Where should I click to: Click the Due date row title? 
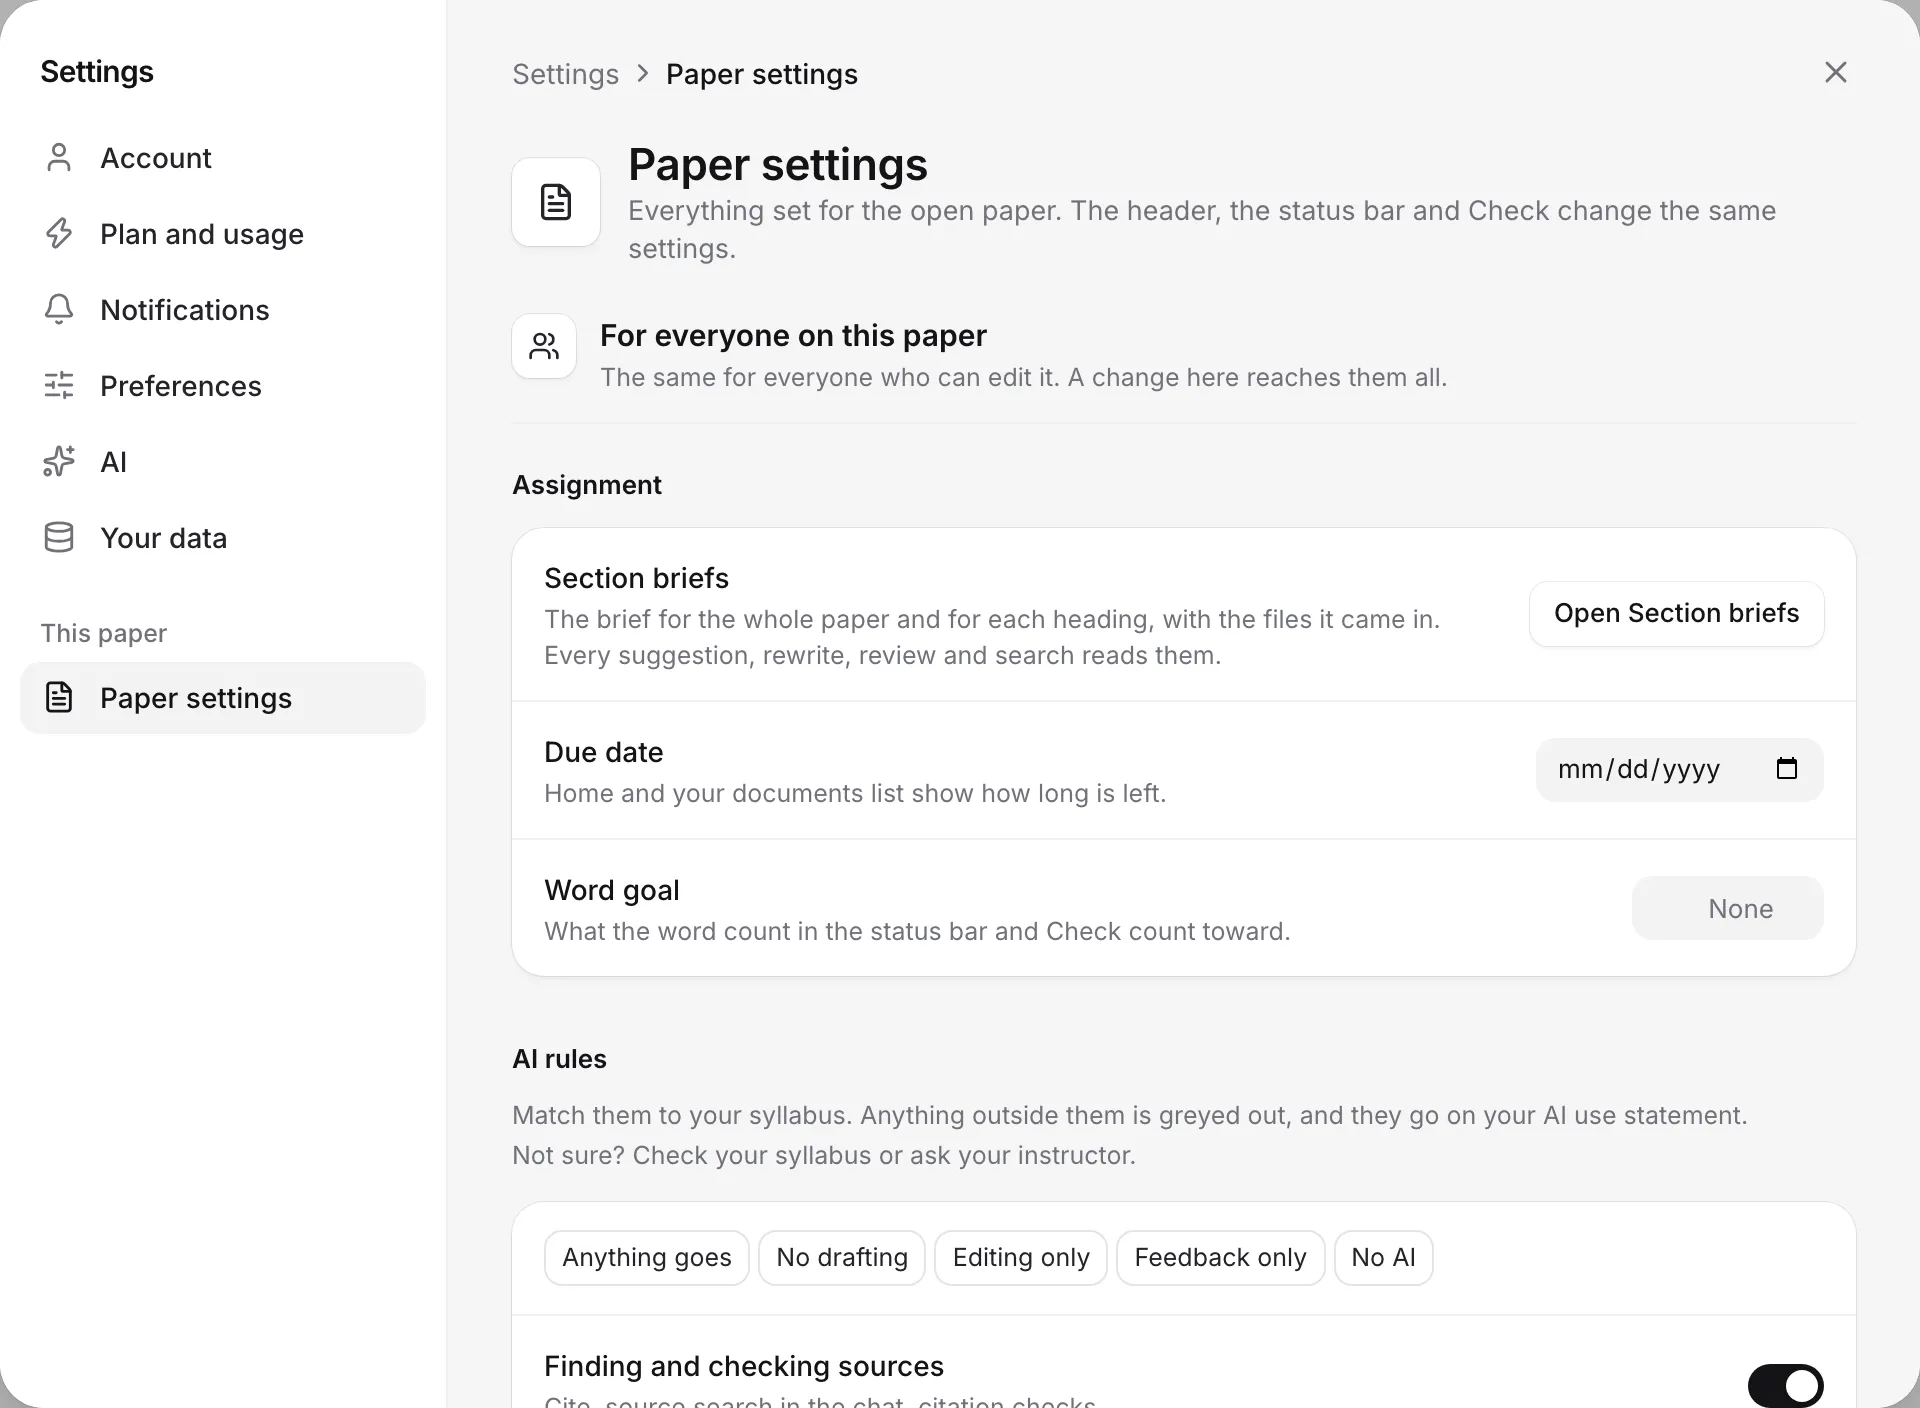coord(604,752)
